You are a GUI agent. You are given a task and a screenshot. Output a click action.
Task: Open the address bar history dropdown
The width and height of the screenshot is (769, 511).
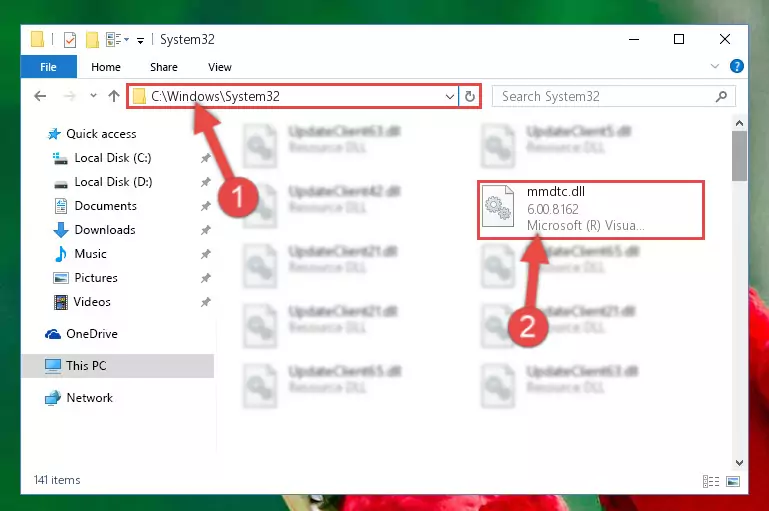click(449, 97)
